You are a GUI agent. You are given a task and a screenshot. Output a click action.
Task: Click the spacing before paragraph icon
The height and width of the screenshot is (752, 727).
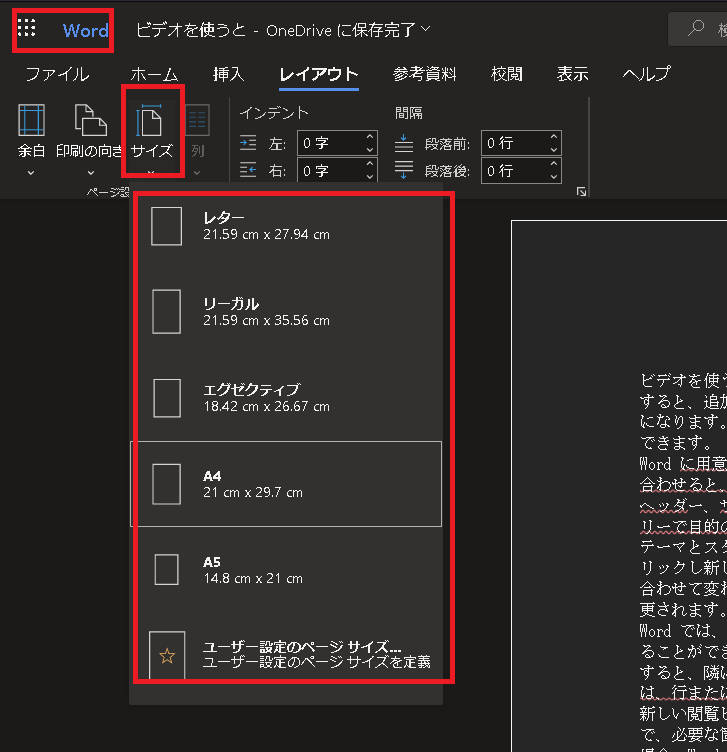404,143
